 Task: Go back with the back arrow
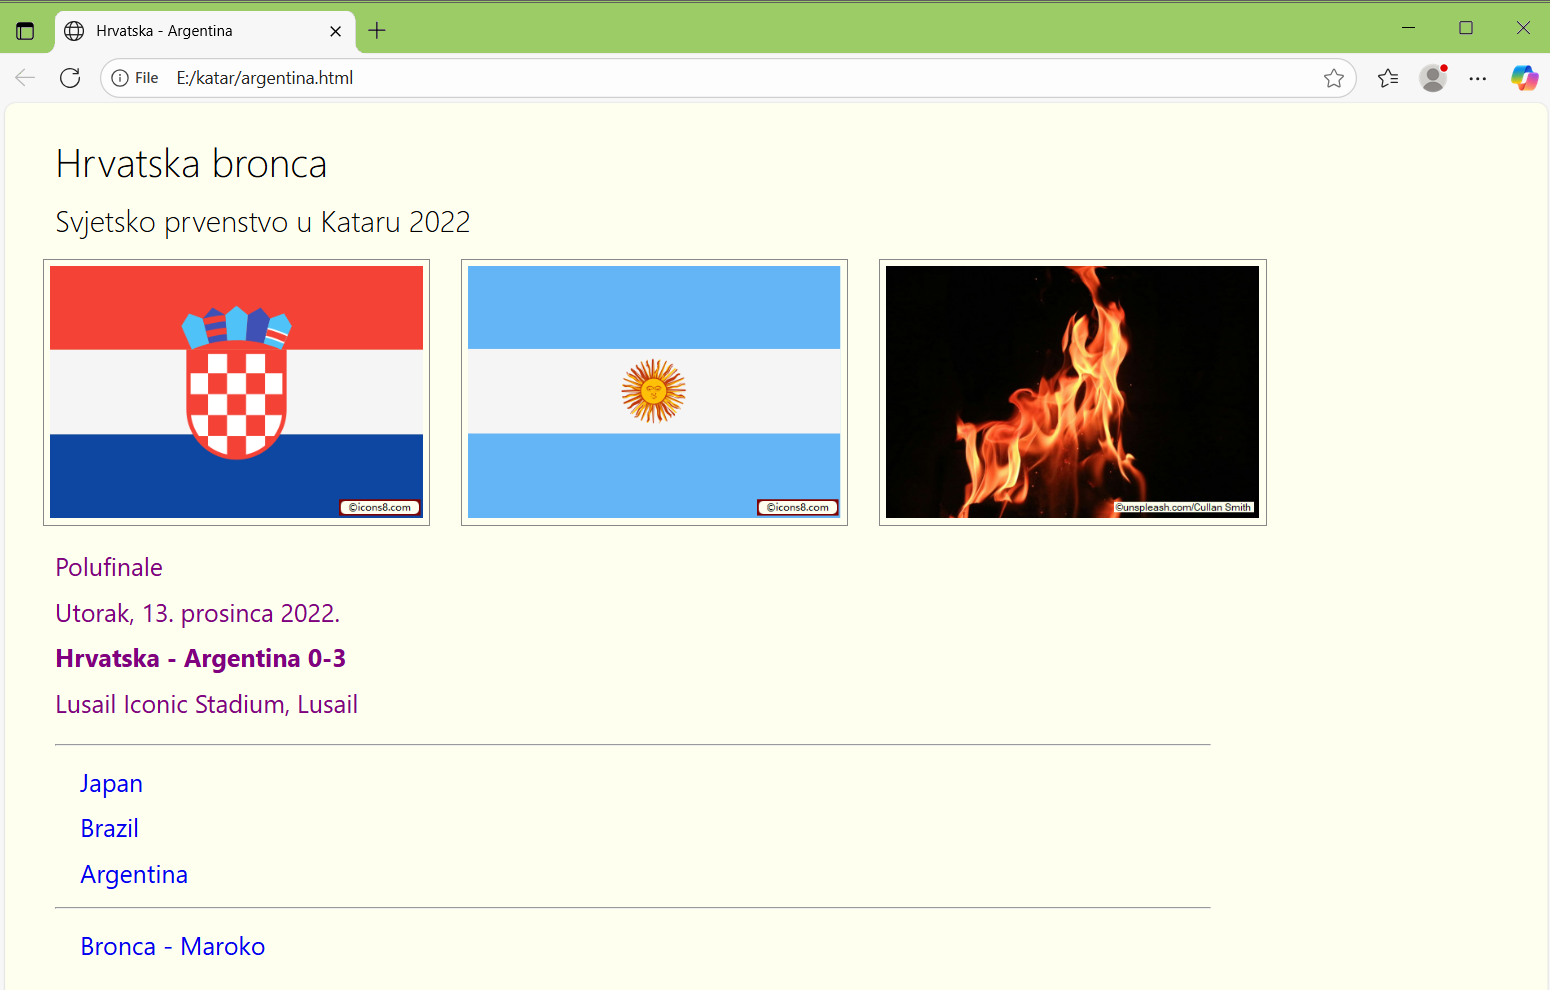pos(25,78)
